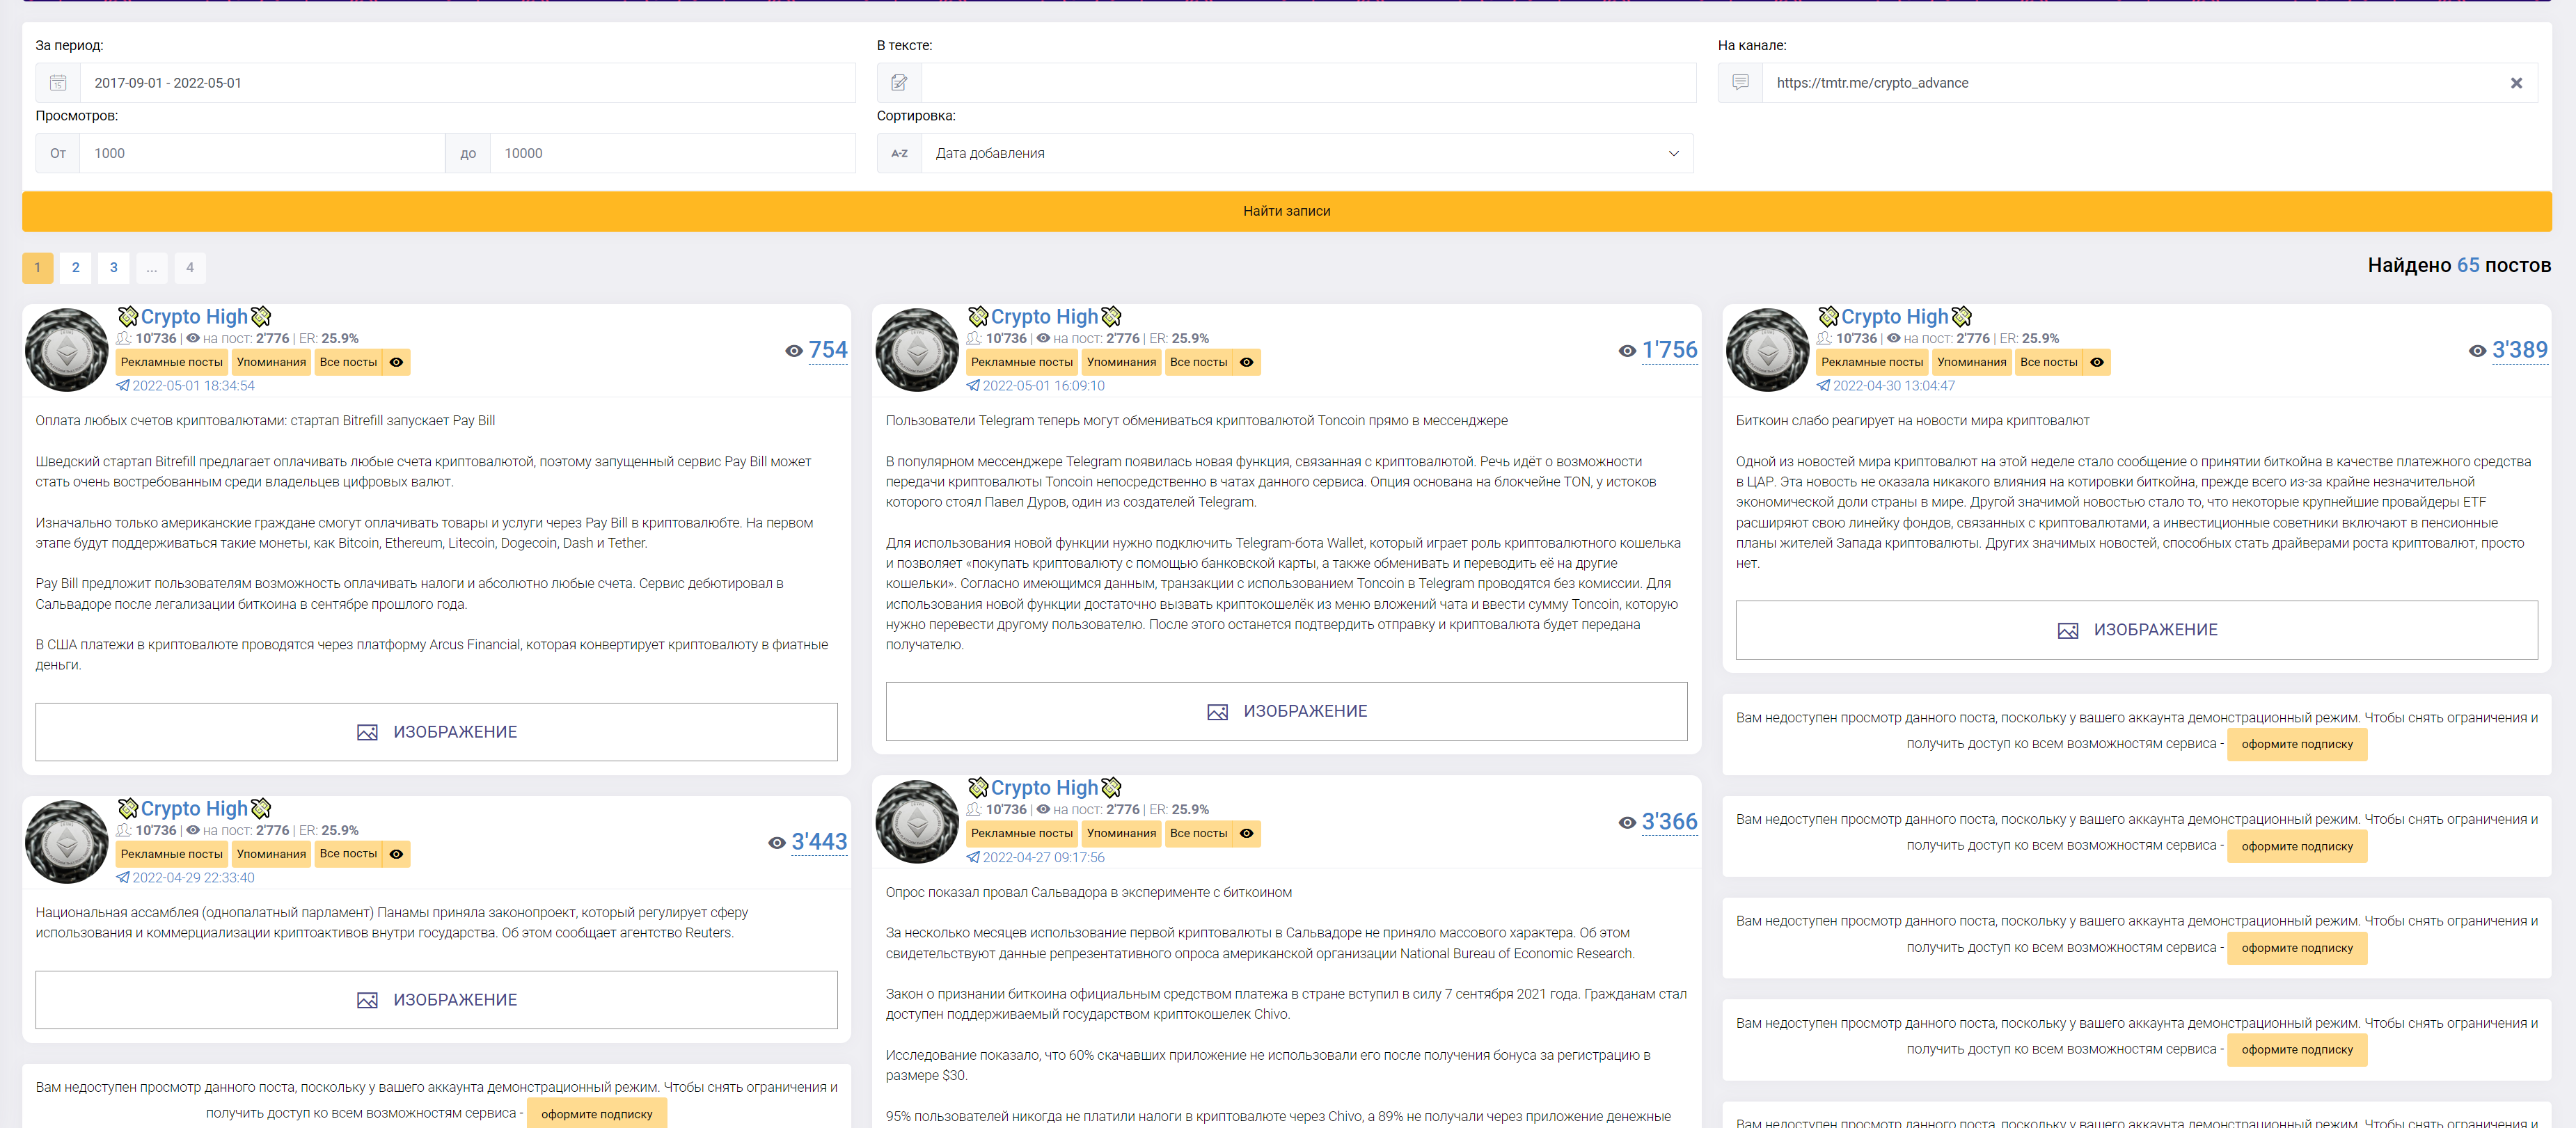Open telegram link dated 2022-05-01 18:34:54
The height and width of the screenshot is (1128, 2576).
[192, 386]
